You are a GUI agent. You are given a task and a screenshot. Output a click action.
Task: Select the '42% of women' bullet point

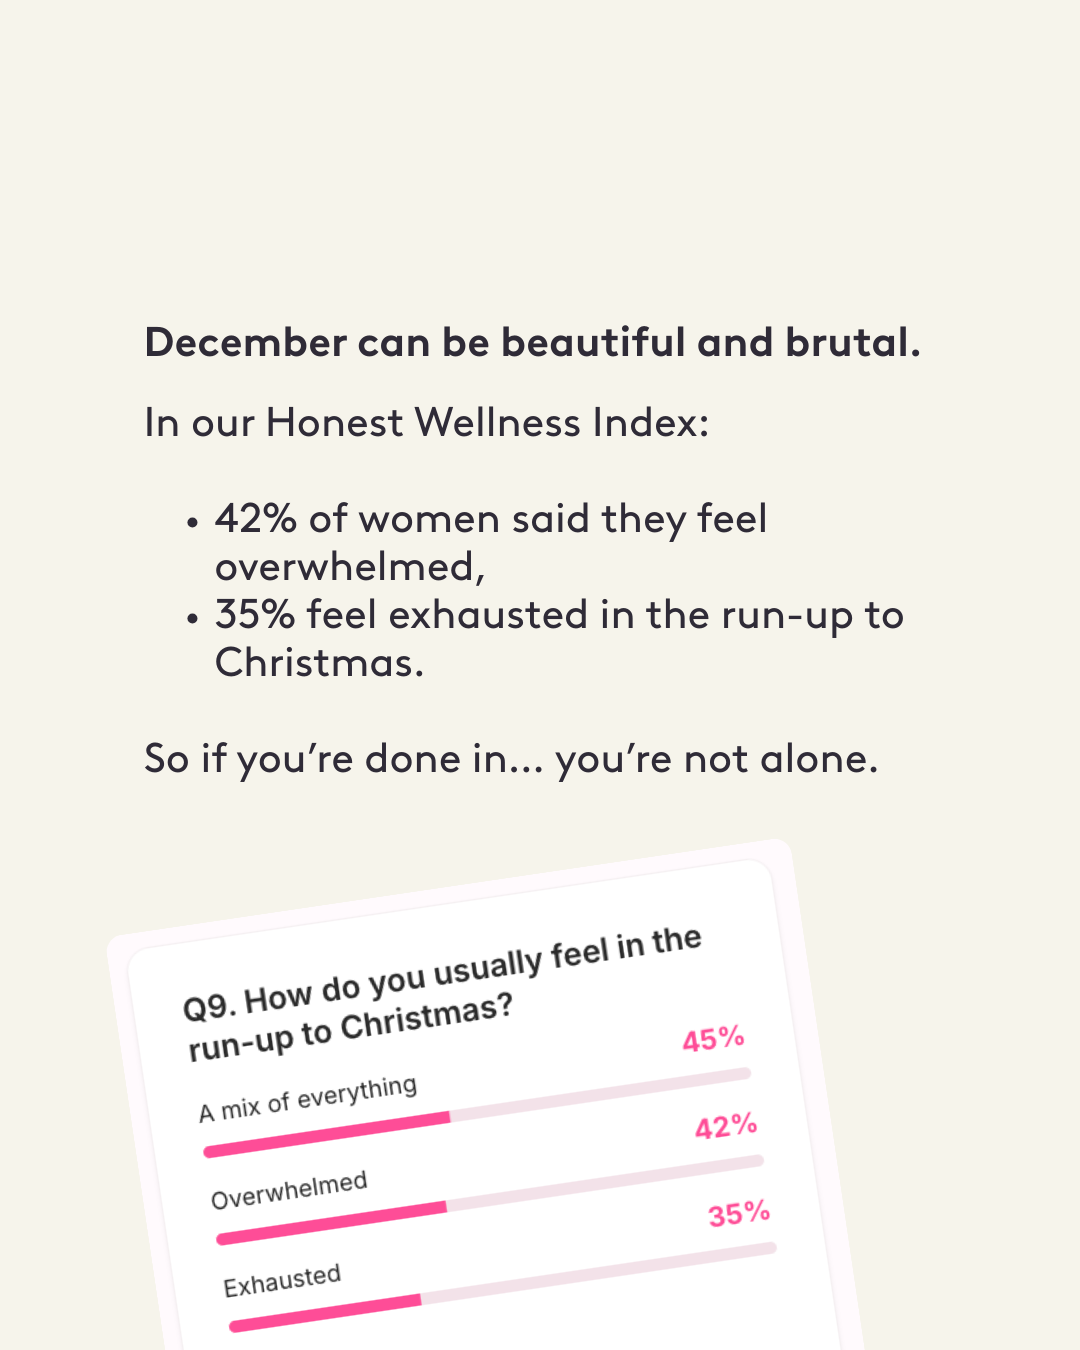491,543
